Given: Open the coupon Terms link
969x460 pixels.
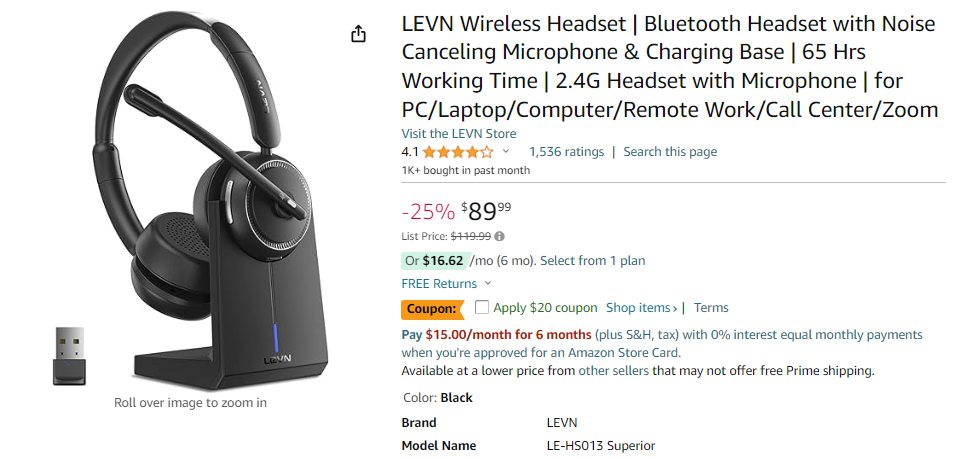Looking at the screenshot, I should pyautogui.click(x=711, y=308).
